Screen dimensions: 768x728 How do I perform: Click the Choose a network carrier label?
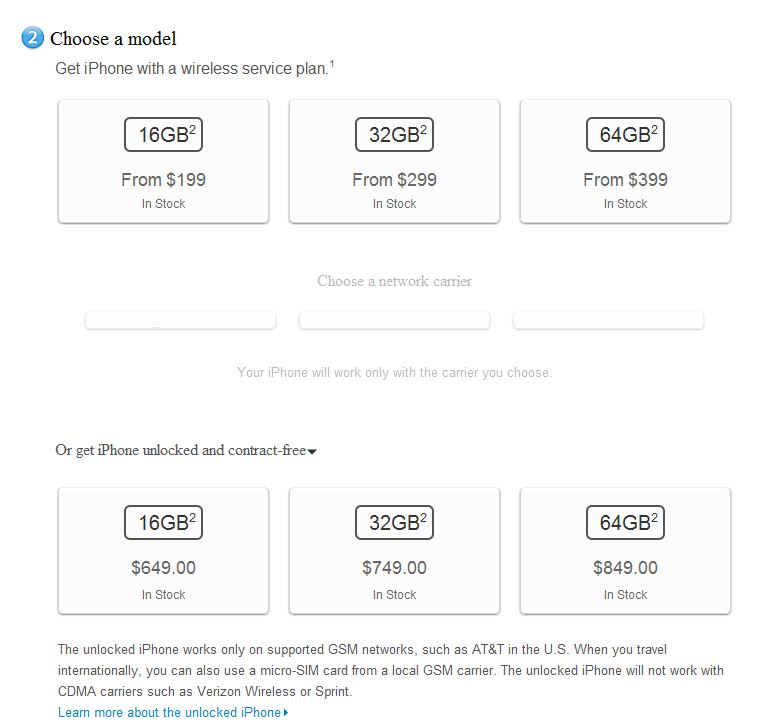(394, 281)
